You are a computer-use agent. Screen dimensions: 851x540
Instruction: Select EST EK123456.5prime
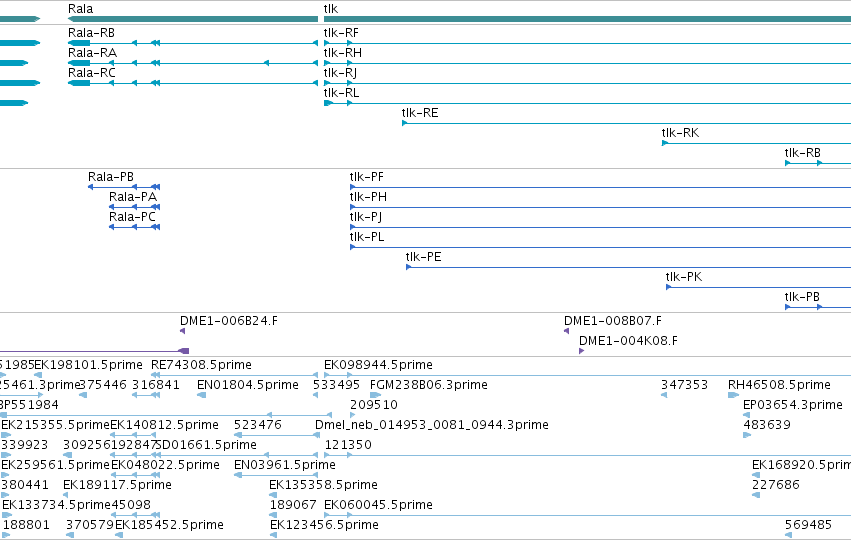coord(274,535)
